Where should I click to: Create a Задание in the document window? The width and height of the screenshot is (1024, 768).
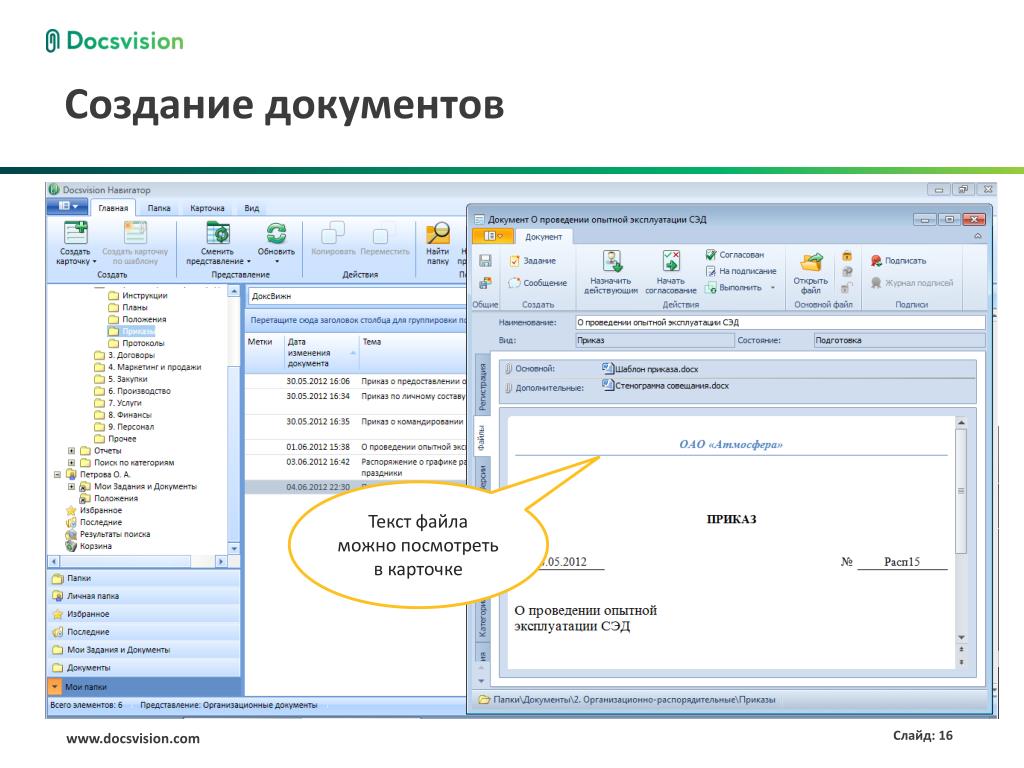pos(533,261)
